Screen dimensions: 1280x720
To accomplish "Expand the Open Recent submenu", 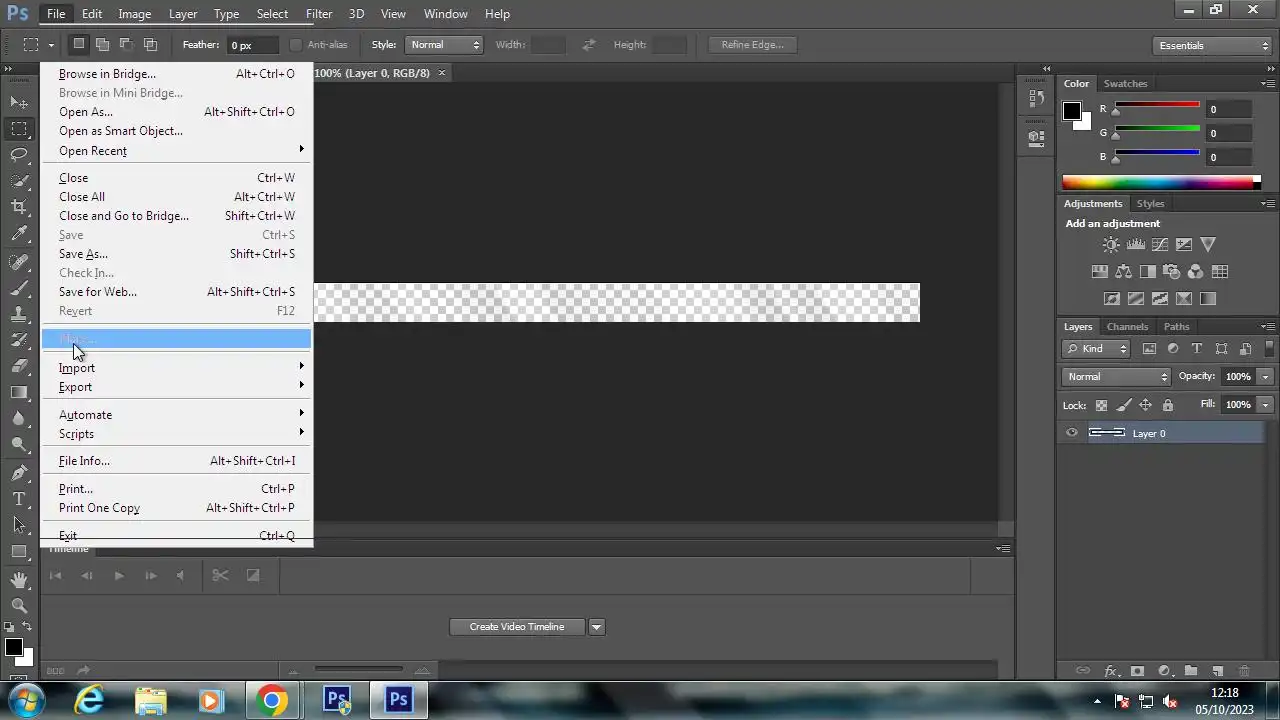I will tap(177, 150).
